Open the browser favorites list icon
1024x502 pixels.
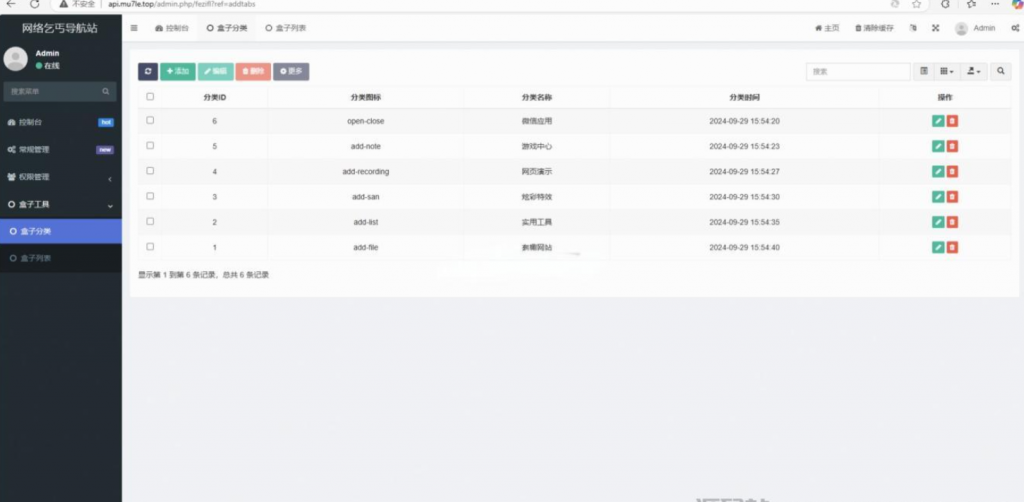971,4
